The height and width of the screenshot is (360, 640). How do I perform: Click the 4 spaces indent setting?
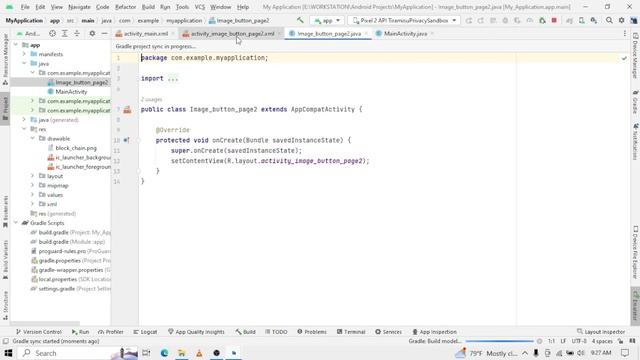coord(602,341)
